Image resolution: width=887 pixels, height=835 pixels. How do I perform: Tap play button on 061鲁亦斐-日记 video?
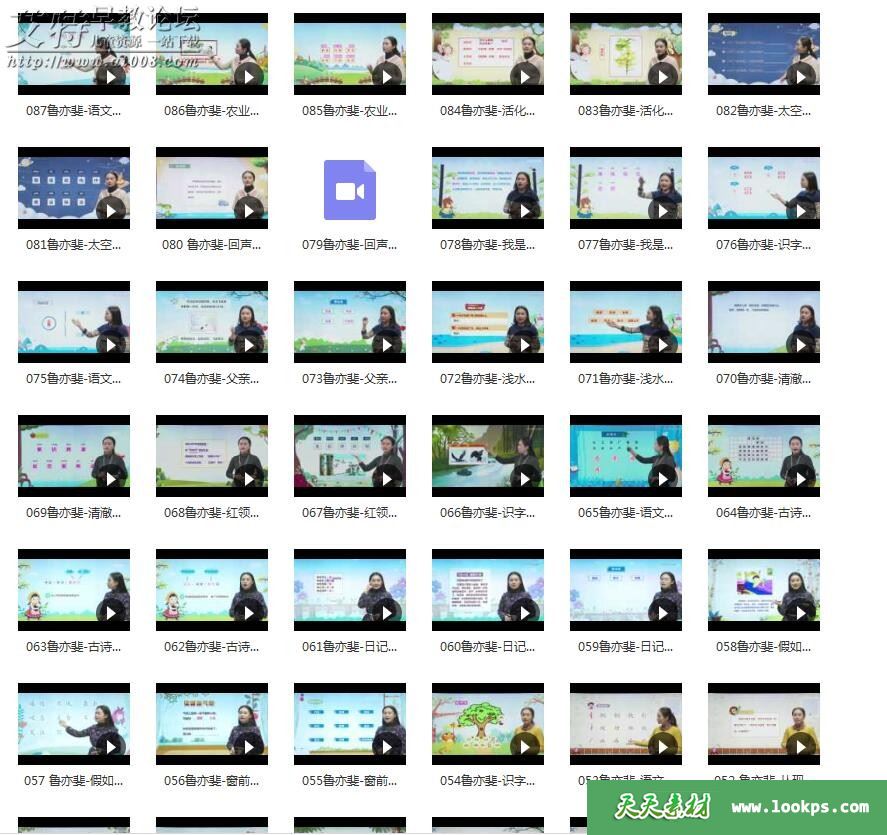tap(386, 611)
